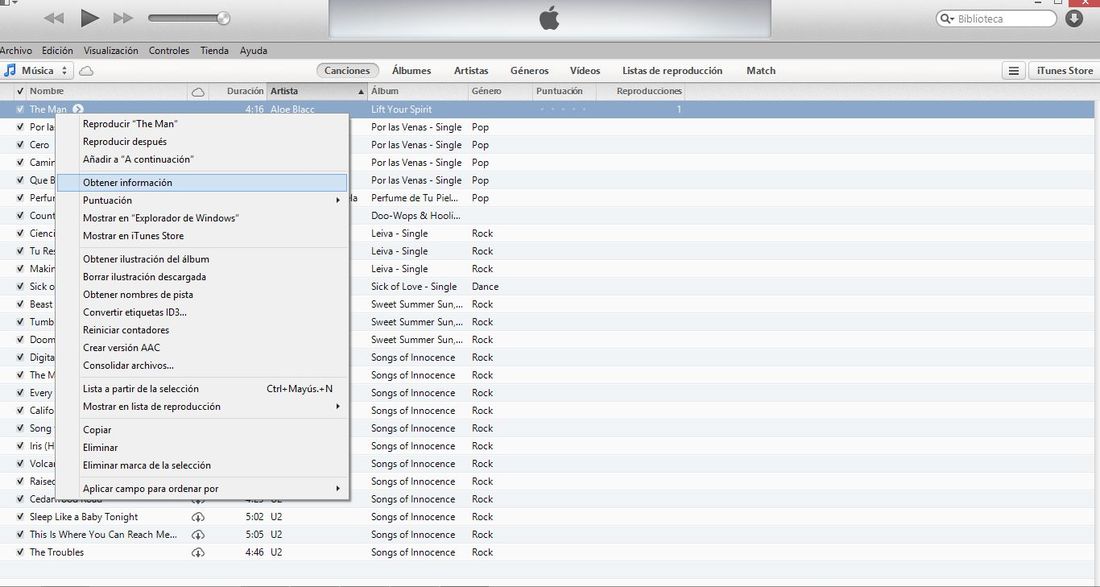Viewport: 1100px width, 587px height.
Task: Download The Troubles from iCloud
Action: 198,552
